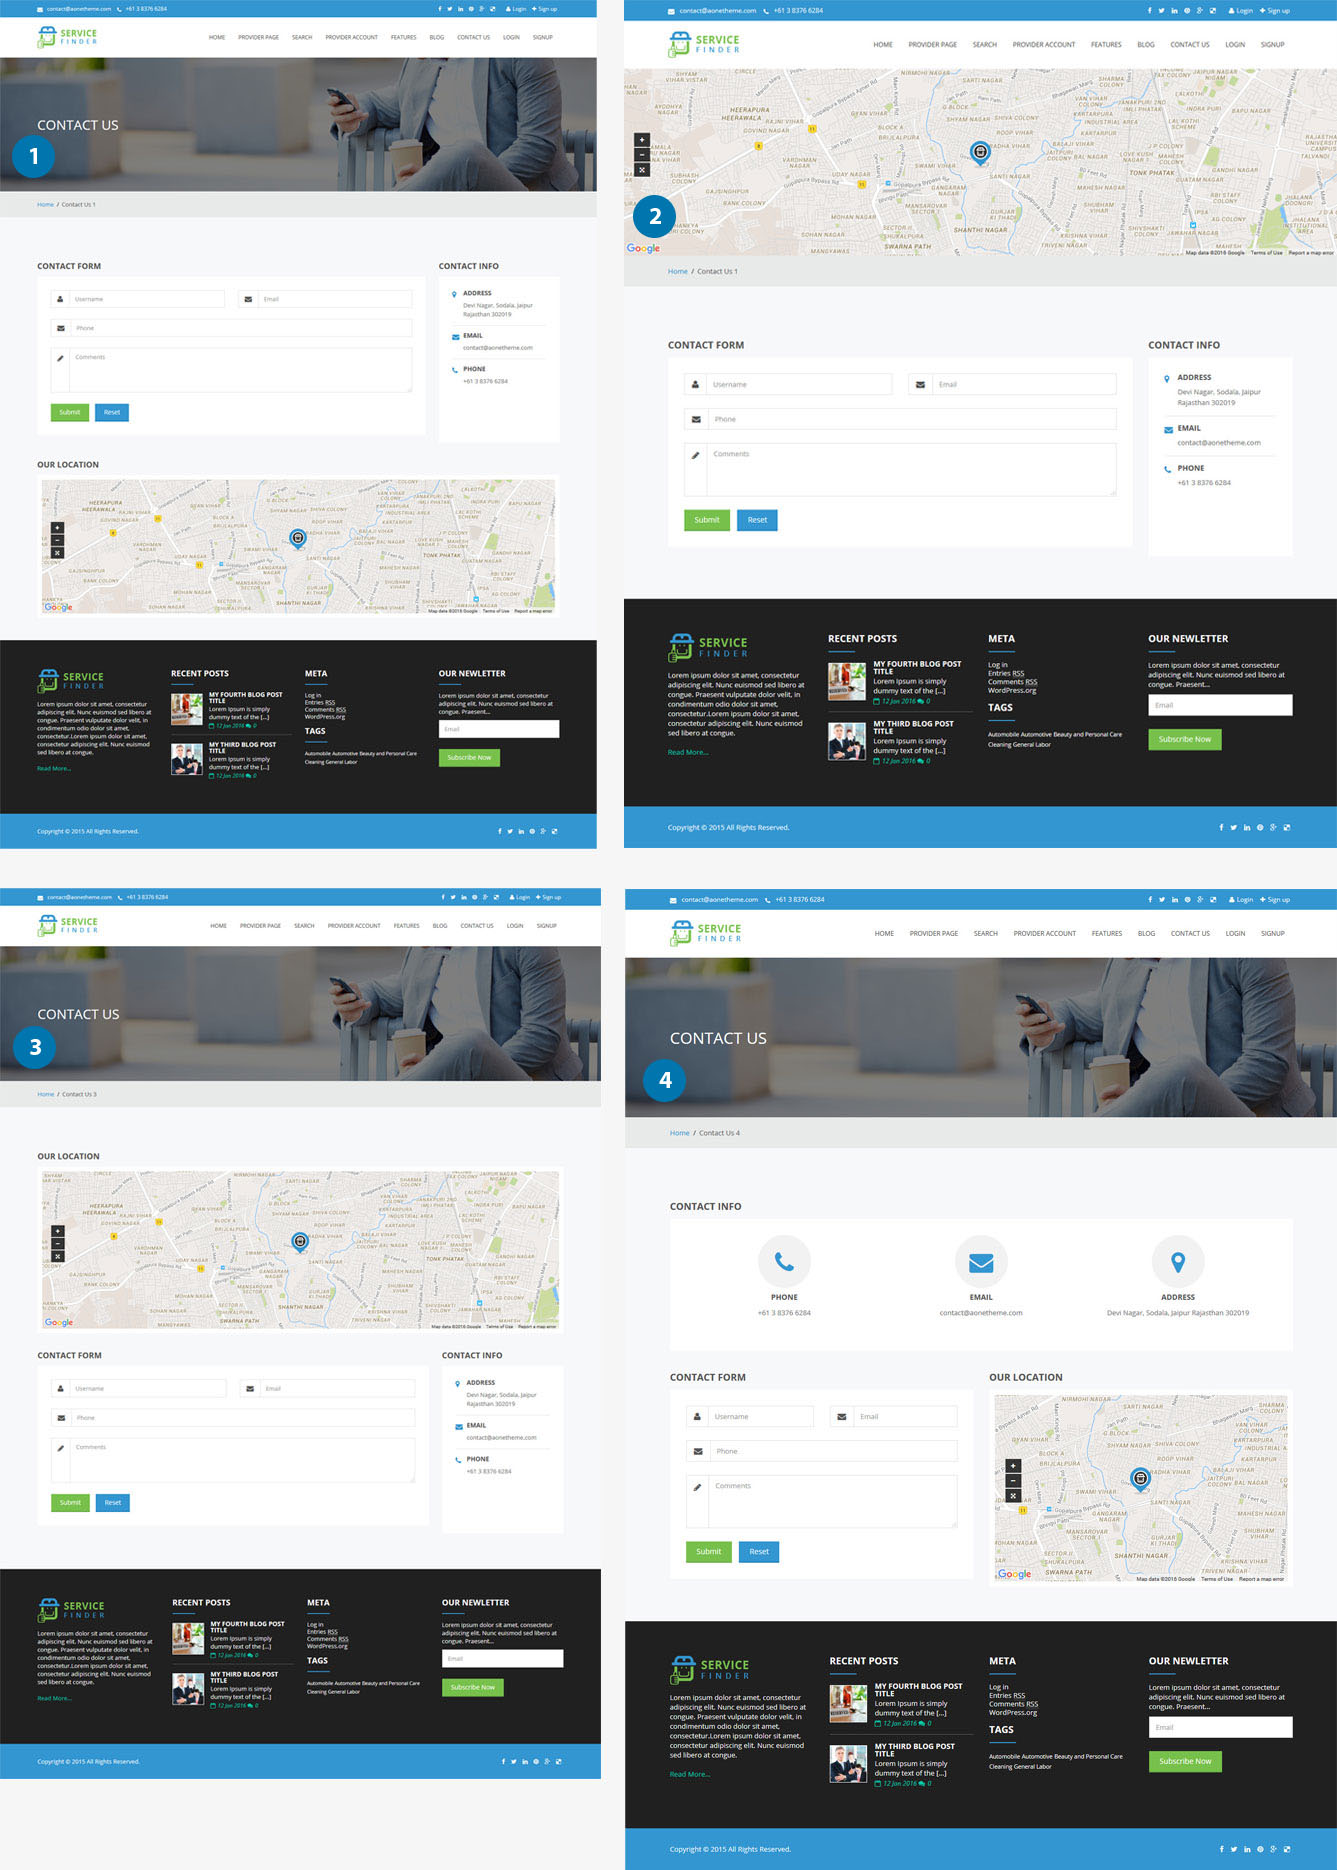Screen dimensions: 1337x1870
Task: Zoom in on the layout 2 header map
Action: point(642,140)
